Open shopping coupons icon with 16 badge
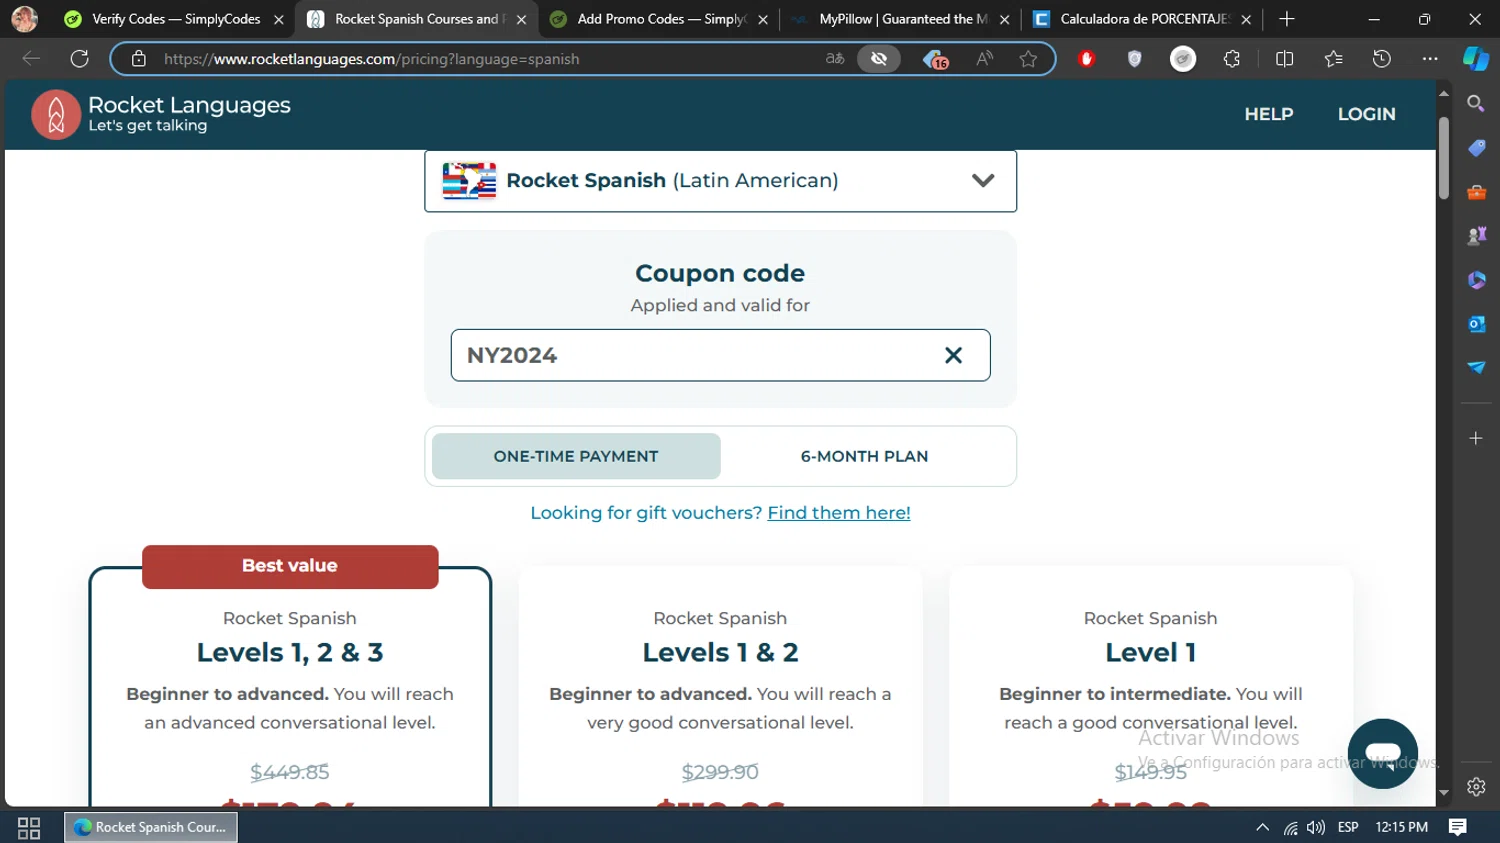Image resolution: width=1500 pixels, height=843 pixels. coord(935,59)
